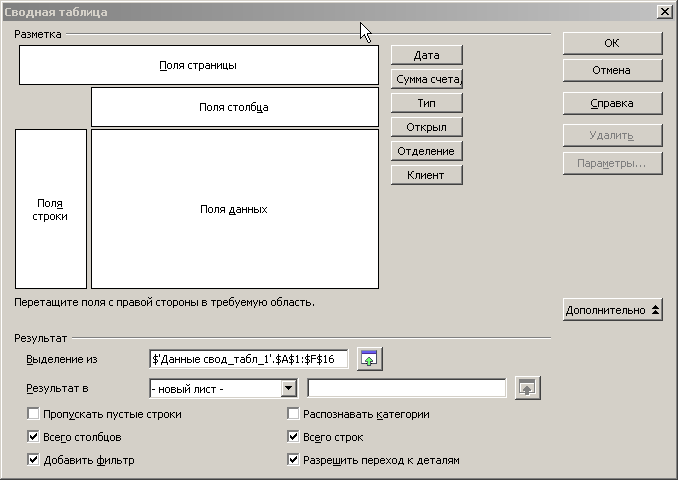Image resolution: width=678 pixels, height=480 pixels.
Task: Open help with 'Справка' button
Action: [x=612, y=103]
